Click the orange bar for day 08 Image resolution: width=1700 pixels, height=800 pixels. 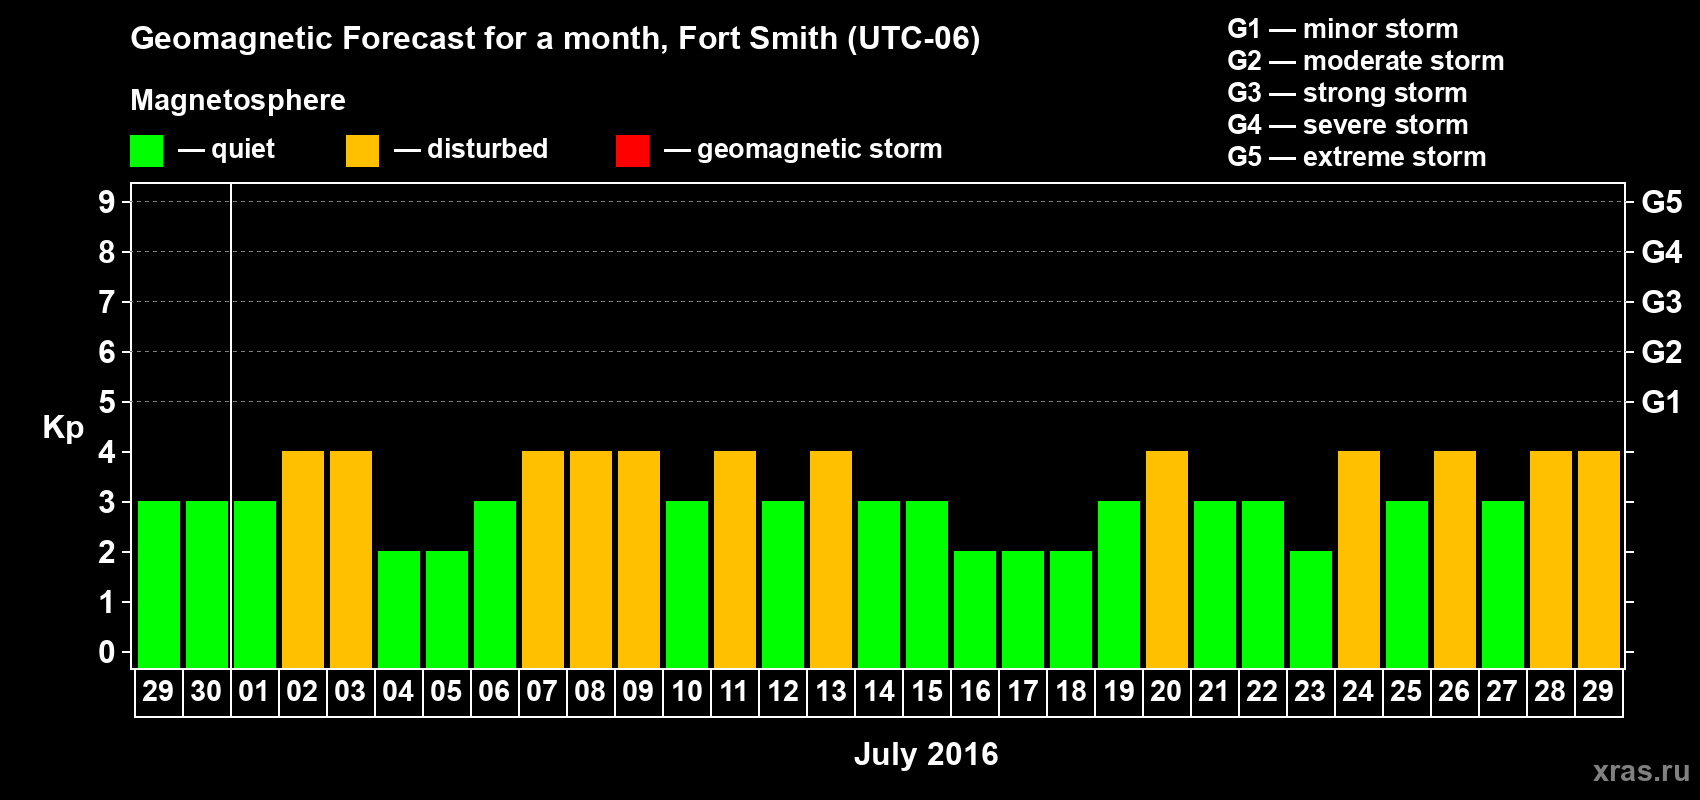pos(591,560)
